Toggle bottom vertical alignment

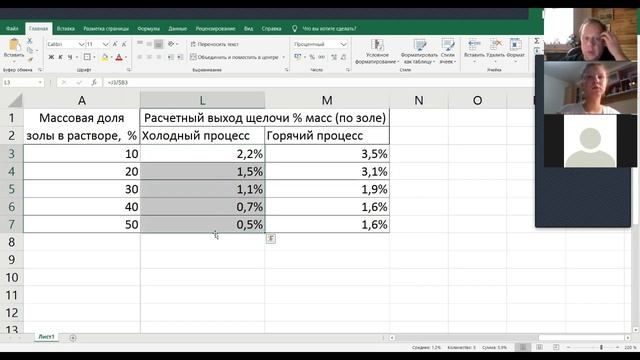click(x=159, y=44)
